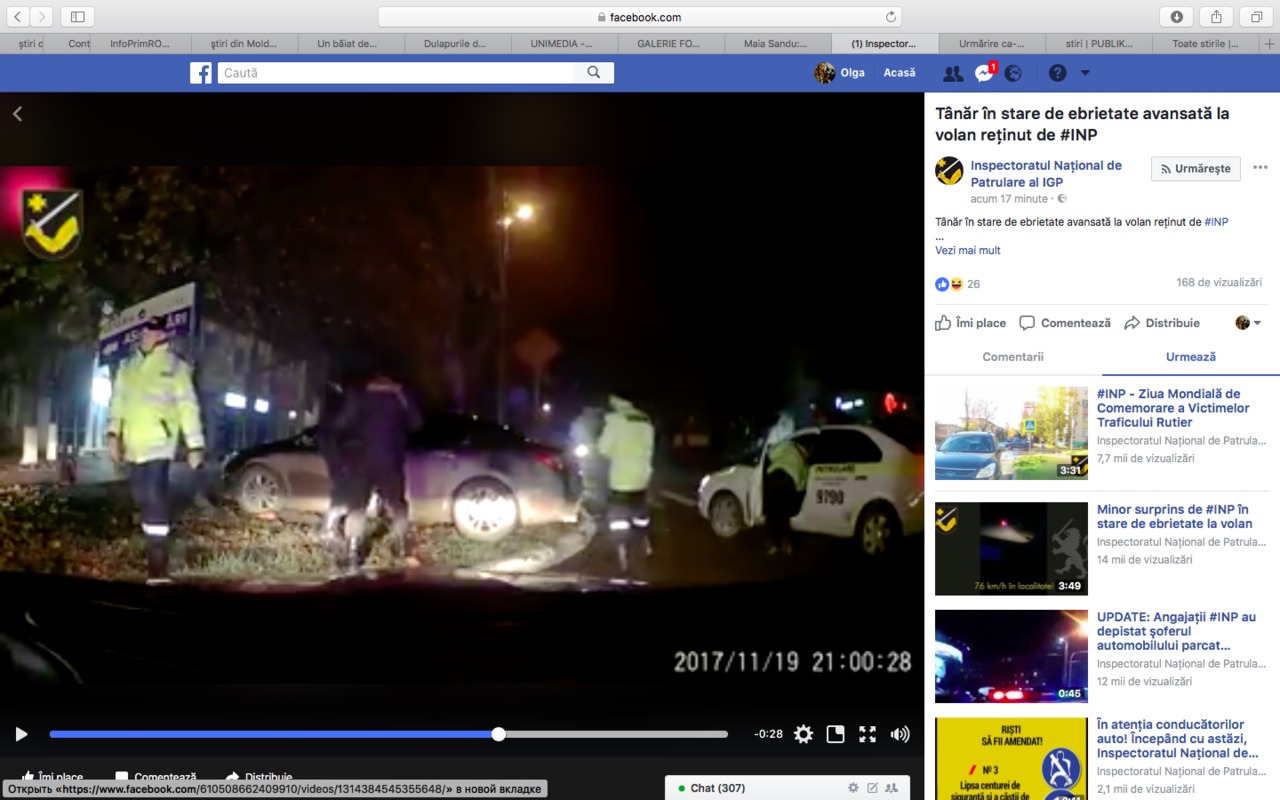Share the video with Distribuie
The image size is (1280, 800).
[x=1162, y=323]
